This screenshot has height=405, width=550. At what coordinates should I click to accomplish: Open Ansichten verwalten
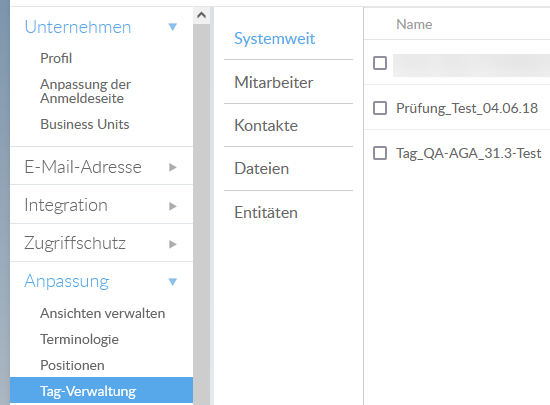(x=103, y=313)
